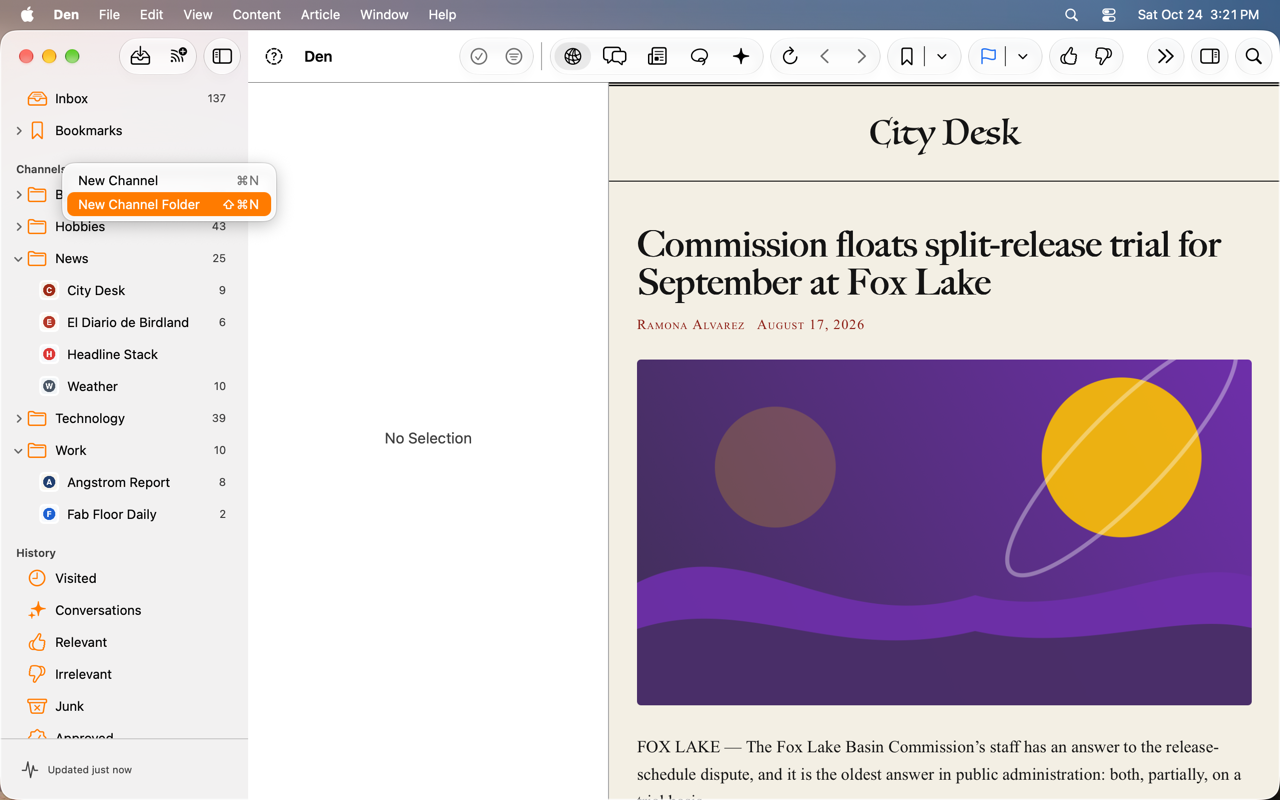
Task: Click the magnifier search icon in toolbar
Action: click(1253, 57)
